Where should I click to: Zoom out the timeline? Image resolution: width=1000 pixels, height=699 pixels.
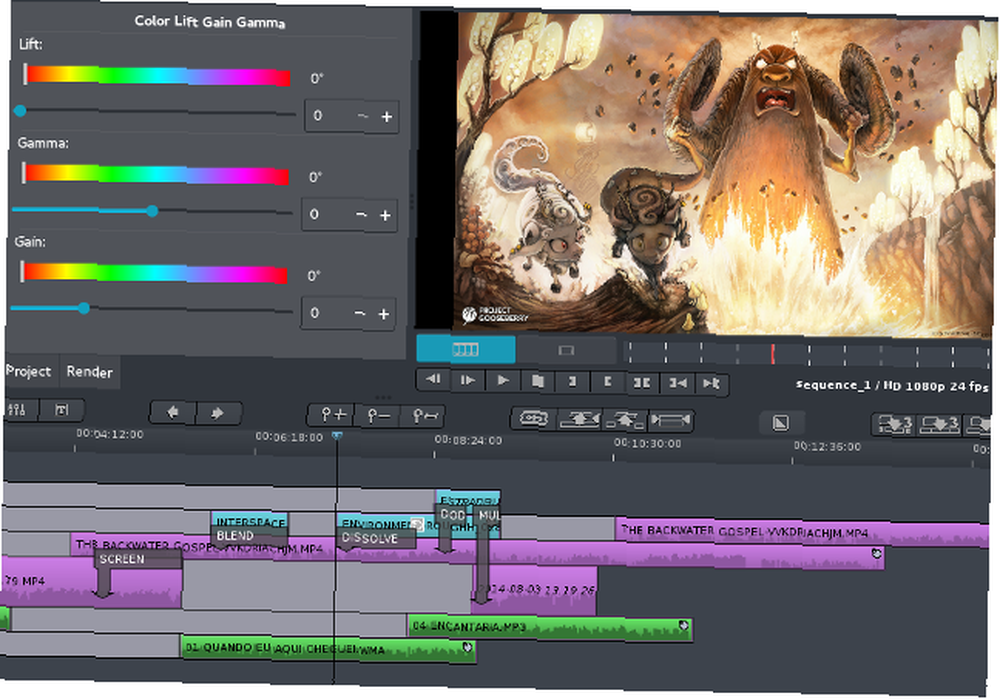(x=379, y=416)
